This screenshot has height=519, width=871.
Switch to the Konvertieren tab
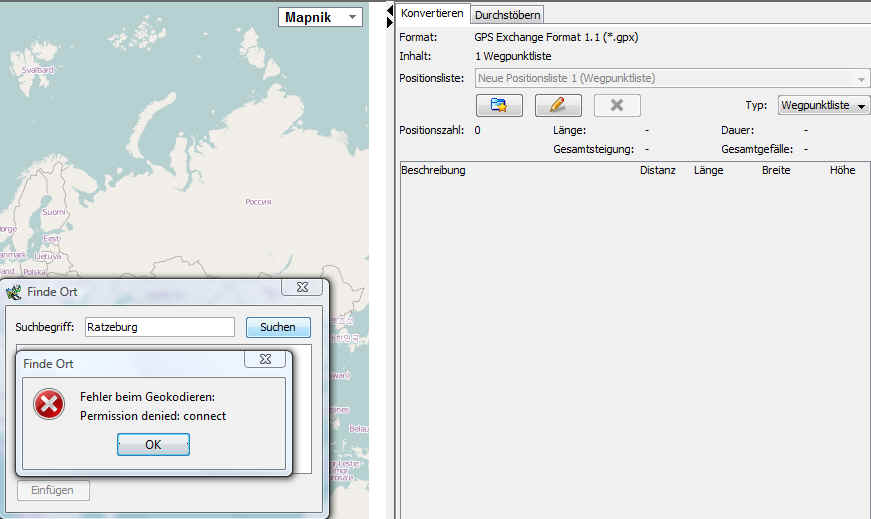[x=432, y=13]
